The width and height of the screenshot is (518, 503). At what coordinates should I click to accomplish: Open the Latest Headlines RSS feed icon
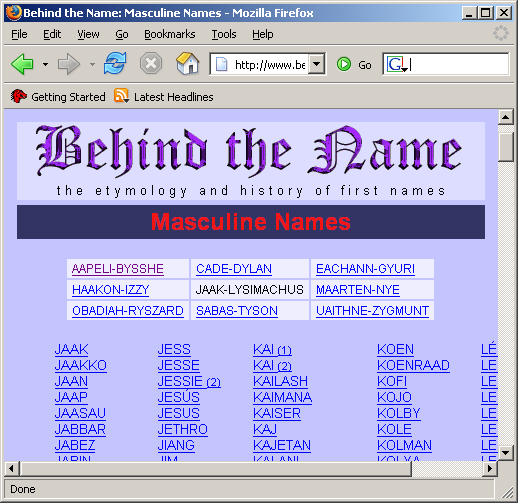coord(121,96)
